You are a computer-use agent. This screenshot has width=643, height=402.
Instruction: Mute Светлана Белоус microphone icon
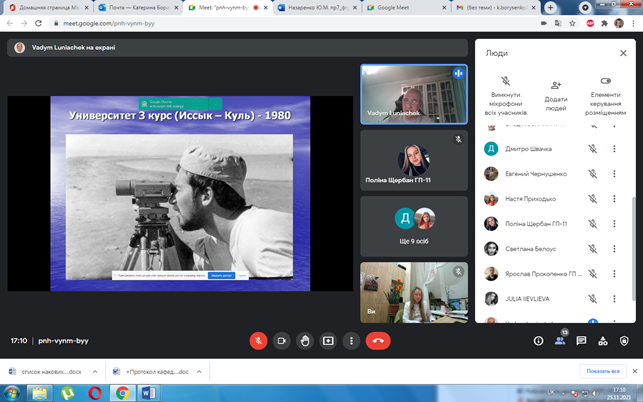(x=592, y=249)
